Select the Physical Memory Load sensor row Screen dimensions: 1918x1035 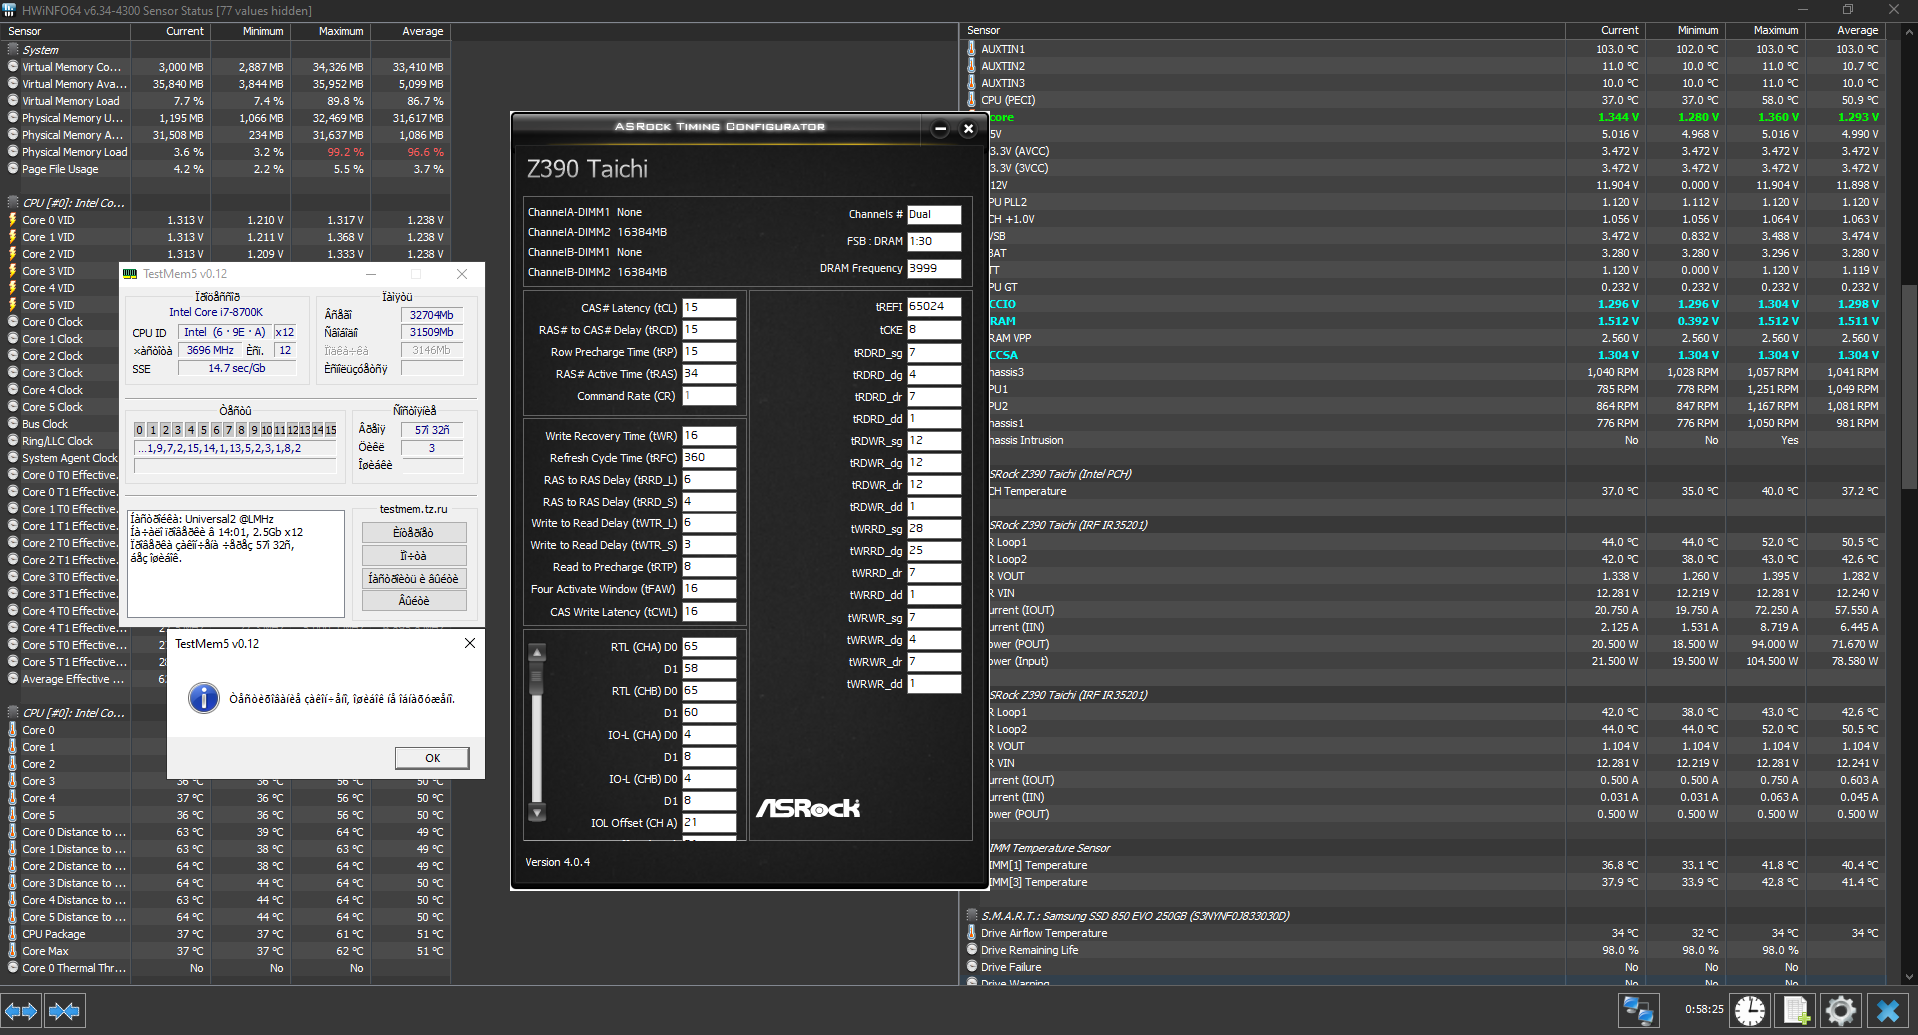click(x=226, y=152)
